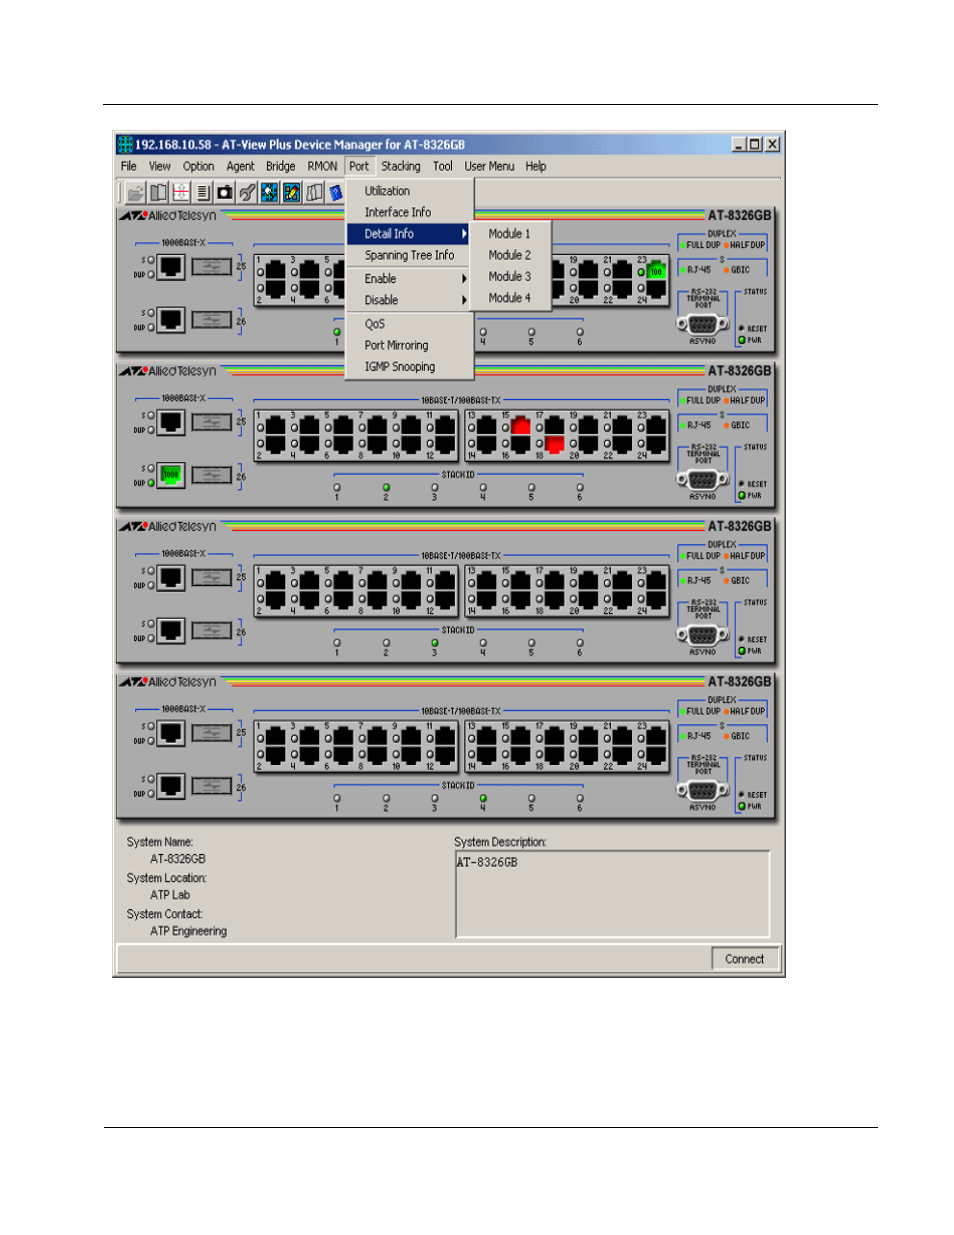Open the Stacking menu
This screenshot has height=1235, width=954.
[x=401, y=166]
